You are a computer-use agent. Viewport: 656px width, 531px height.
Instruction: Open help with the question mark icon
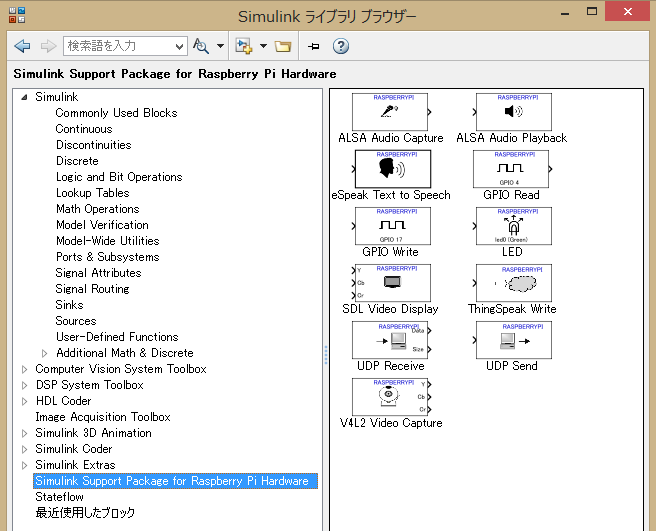(x=341, y=46)
